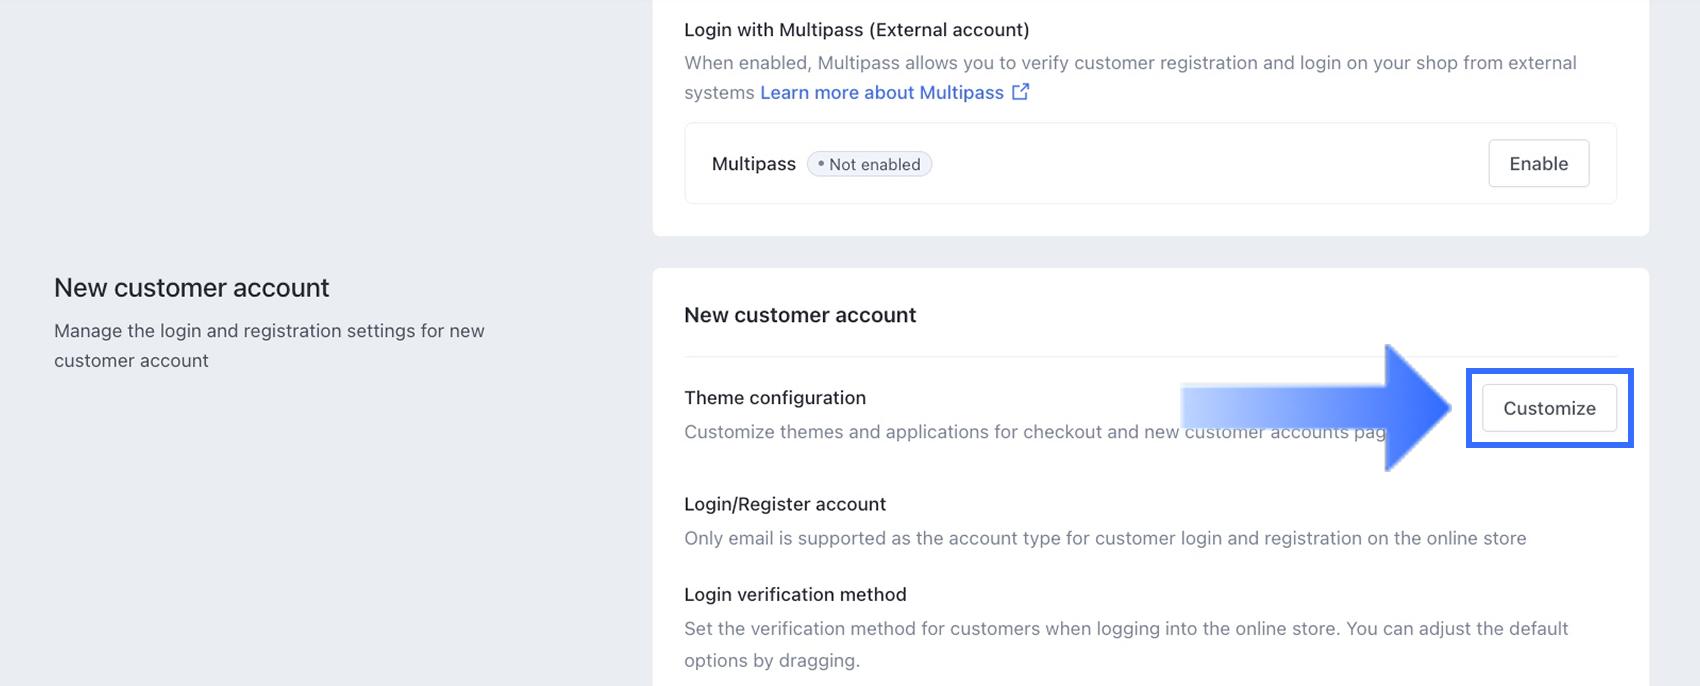
Task: Open the external-link icon beside Multipass link
Action: pyautogui.click(x=1020, y=92)
